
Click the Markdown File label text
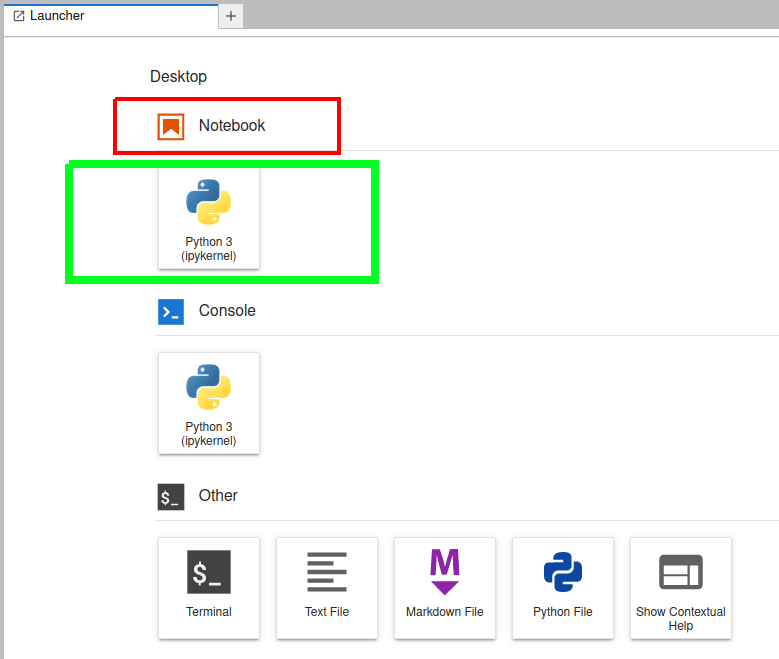pos(445,612)
